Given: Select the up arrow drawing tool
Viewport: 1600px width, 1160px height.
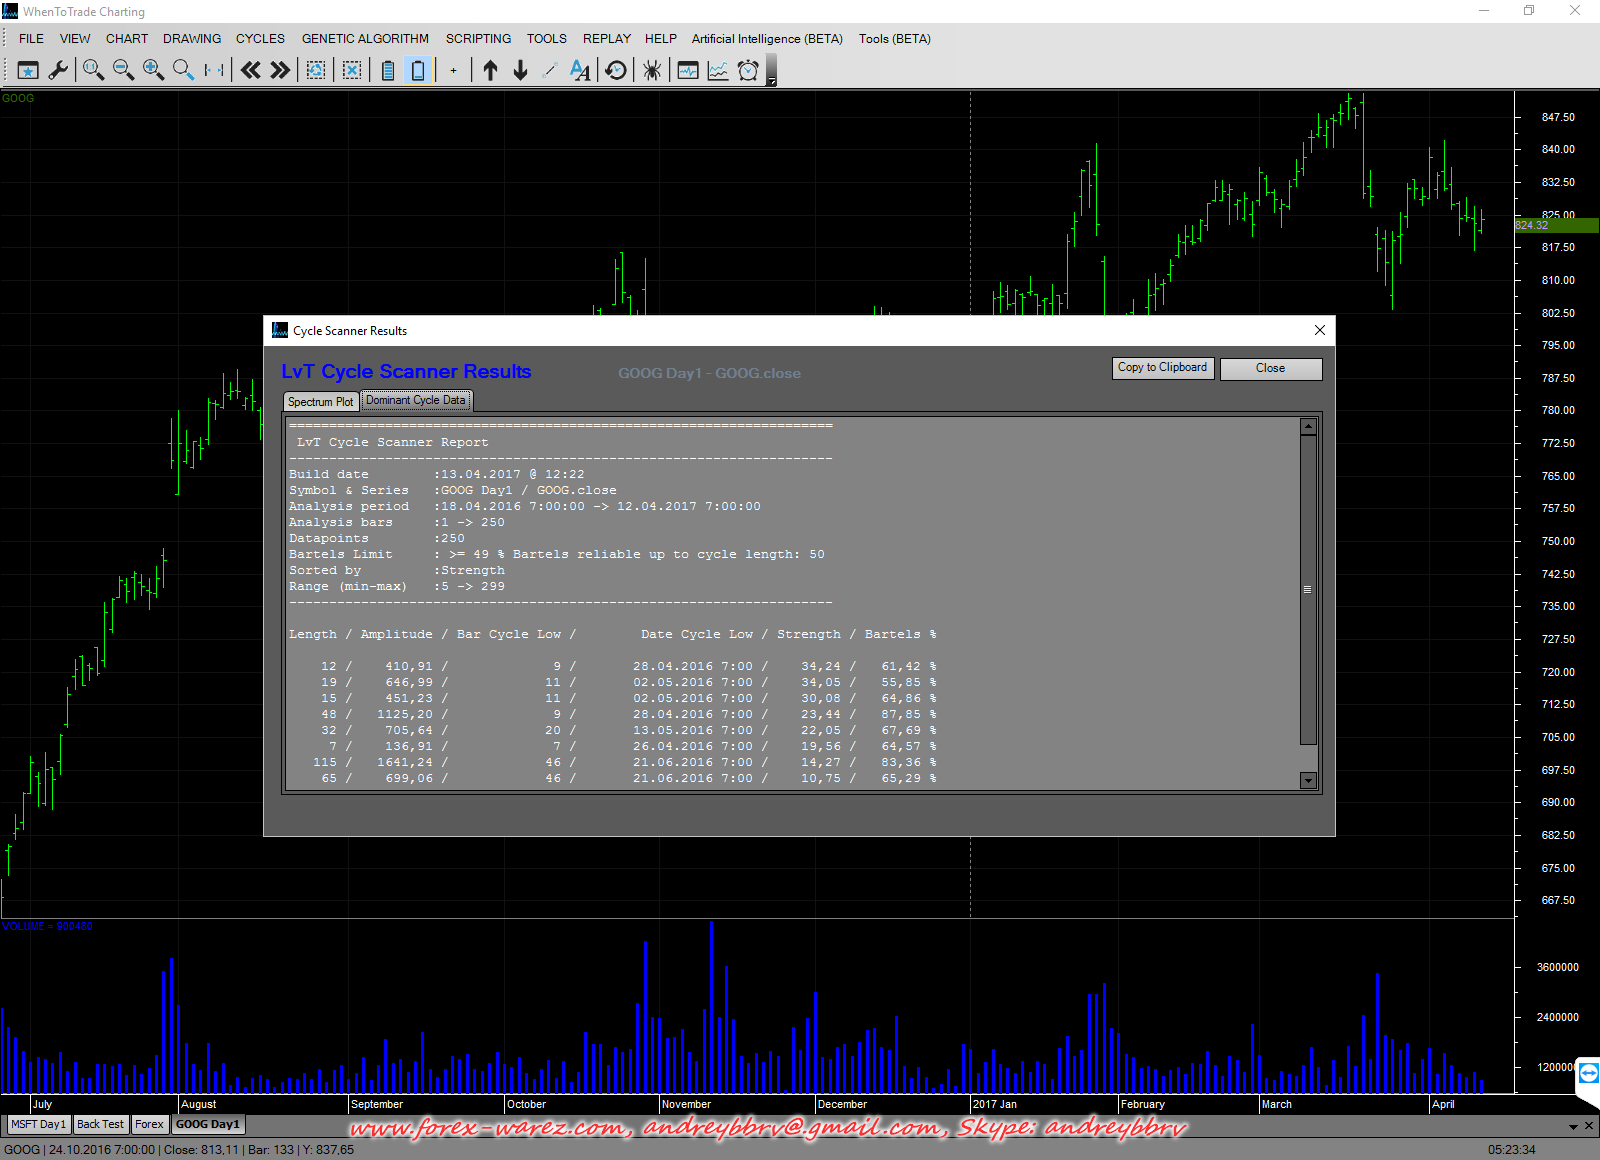Looking at the screenshot, I should (x=490, y=70).
